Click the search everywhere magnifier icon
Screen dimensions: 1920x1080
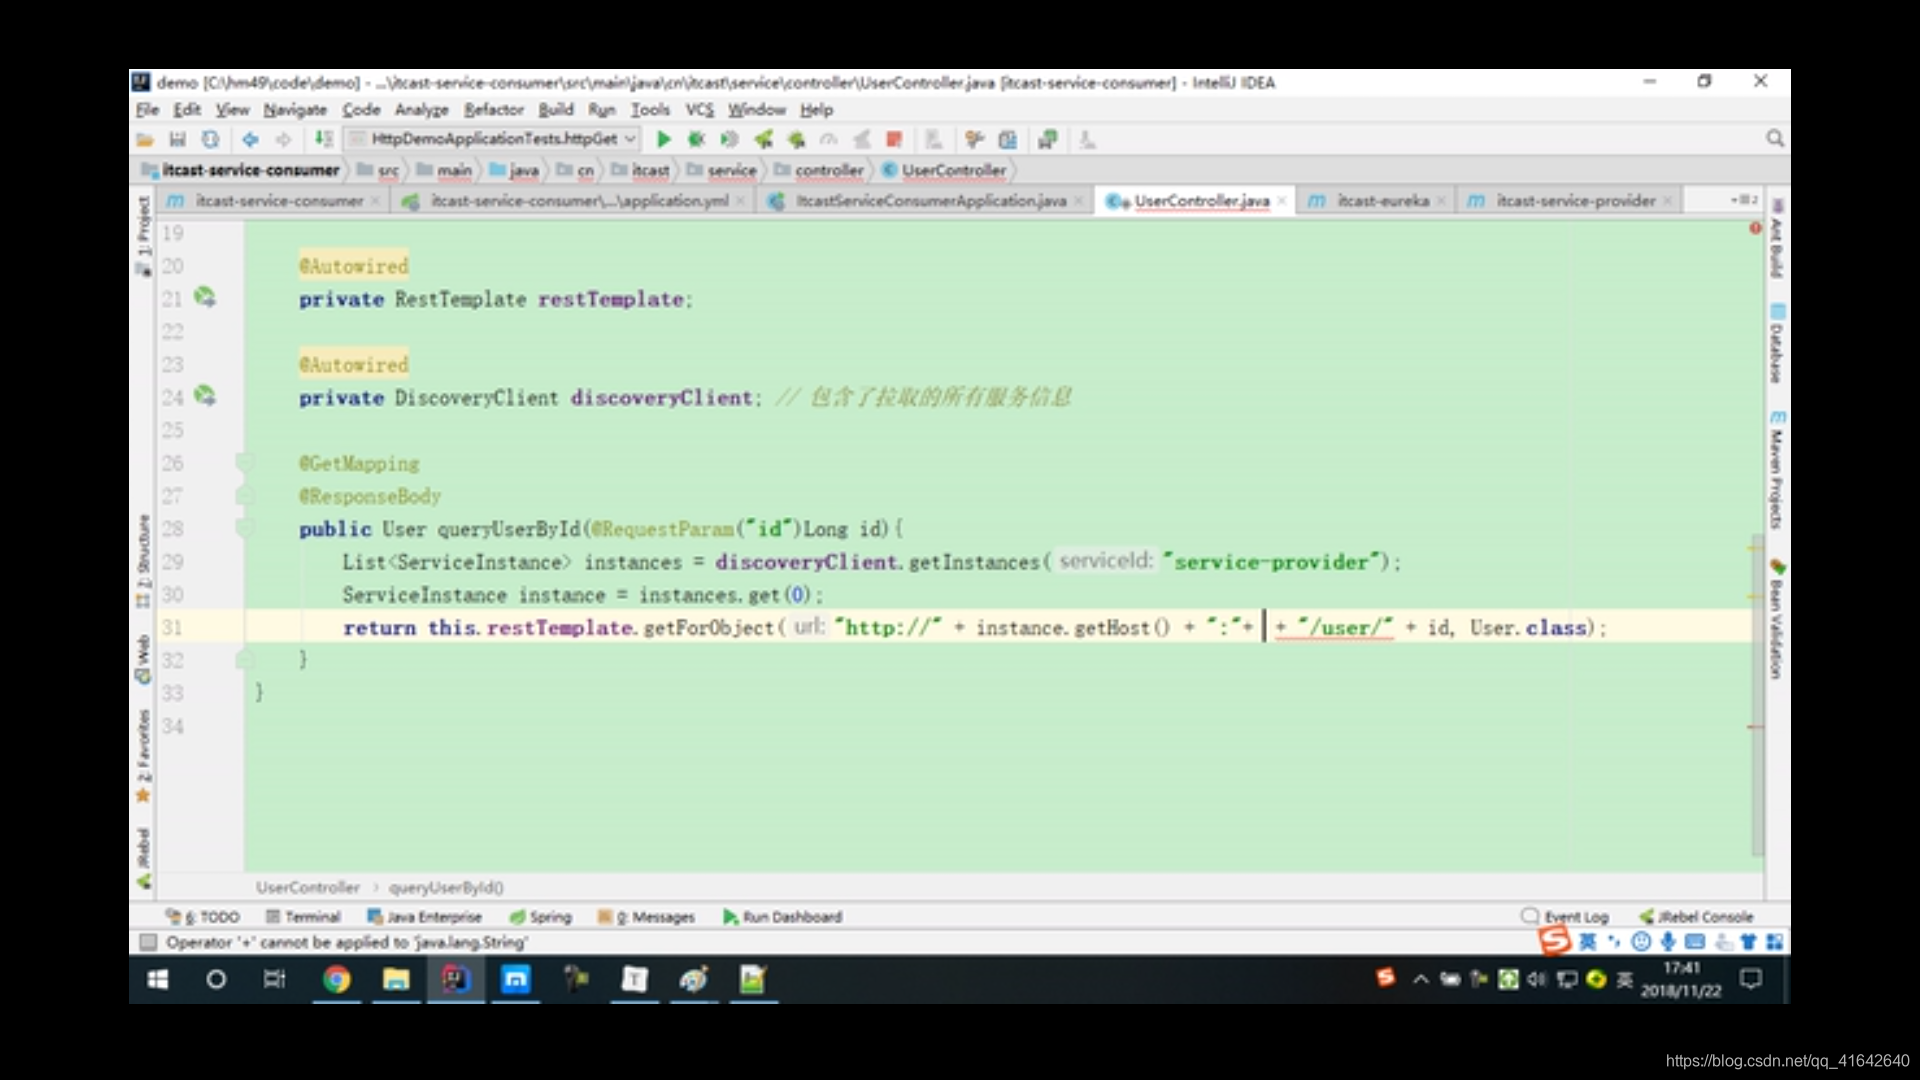1775,138
